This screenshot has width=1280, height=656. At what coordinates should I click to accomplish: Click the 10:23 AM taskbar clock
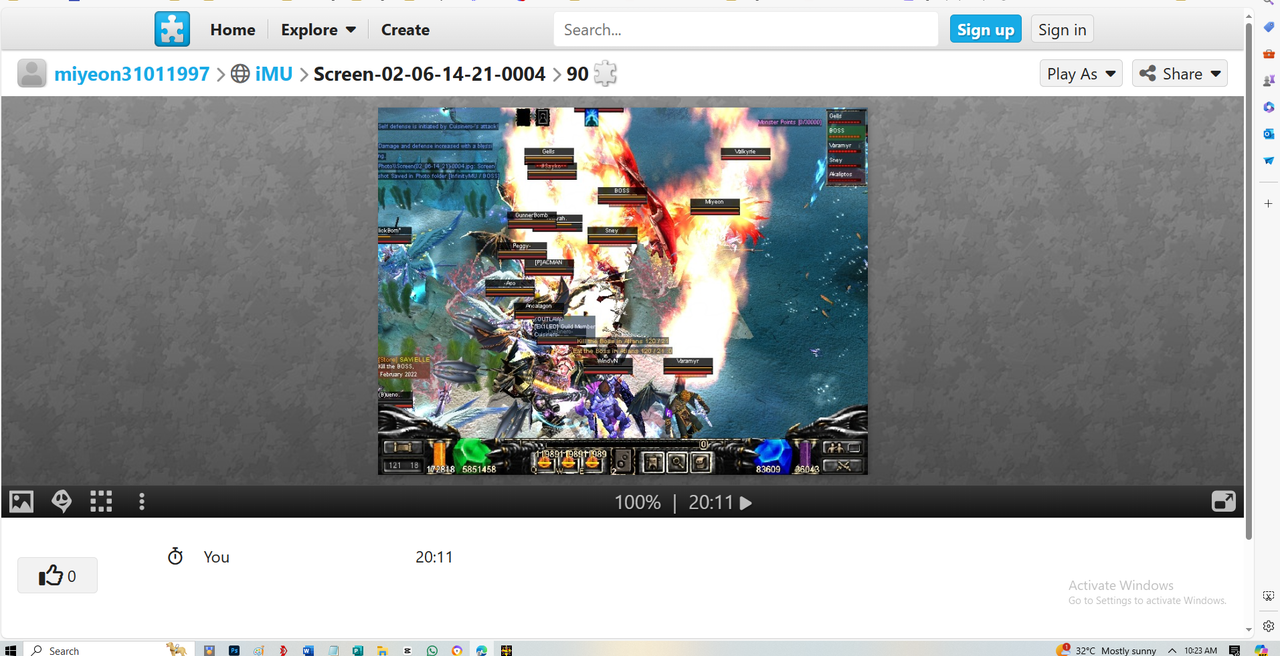1200,650
